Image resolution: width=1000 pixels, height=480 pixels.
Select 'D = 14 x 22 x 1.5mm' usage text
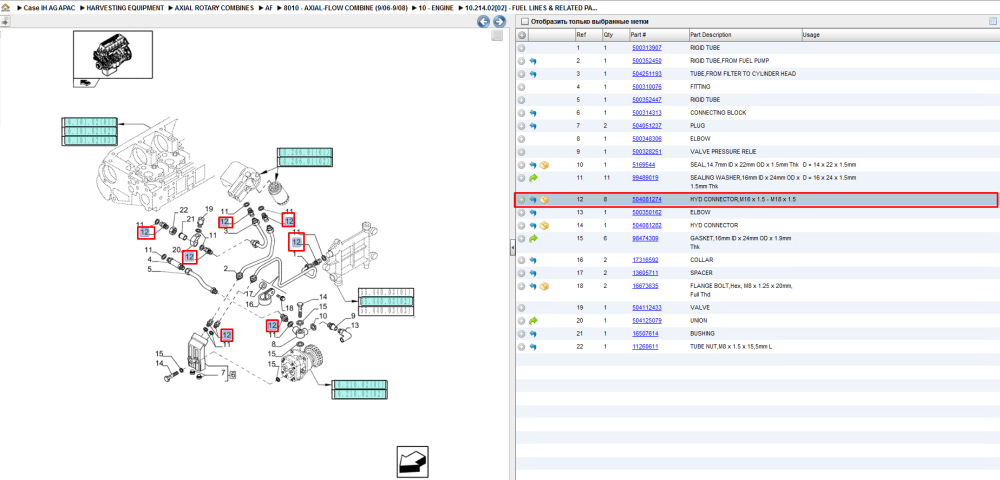[829, 164]
